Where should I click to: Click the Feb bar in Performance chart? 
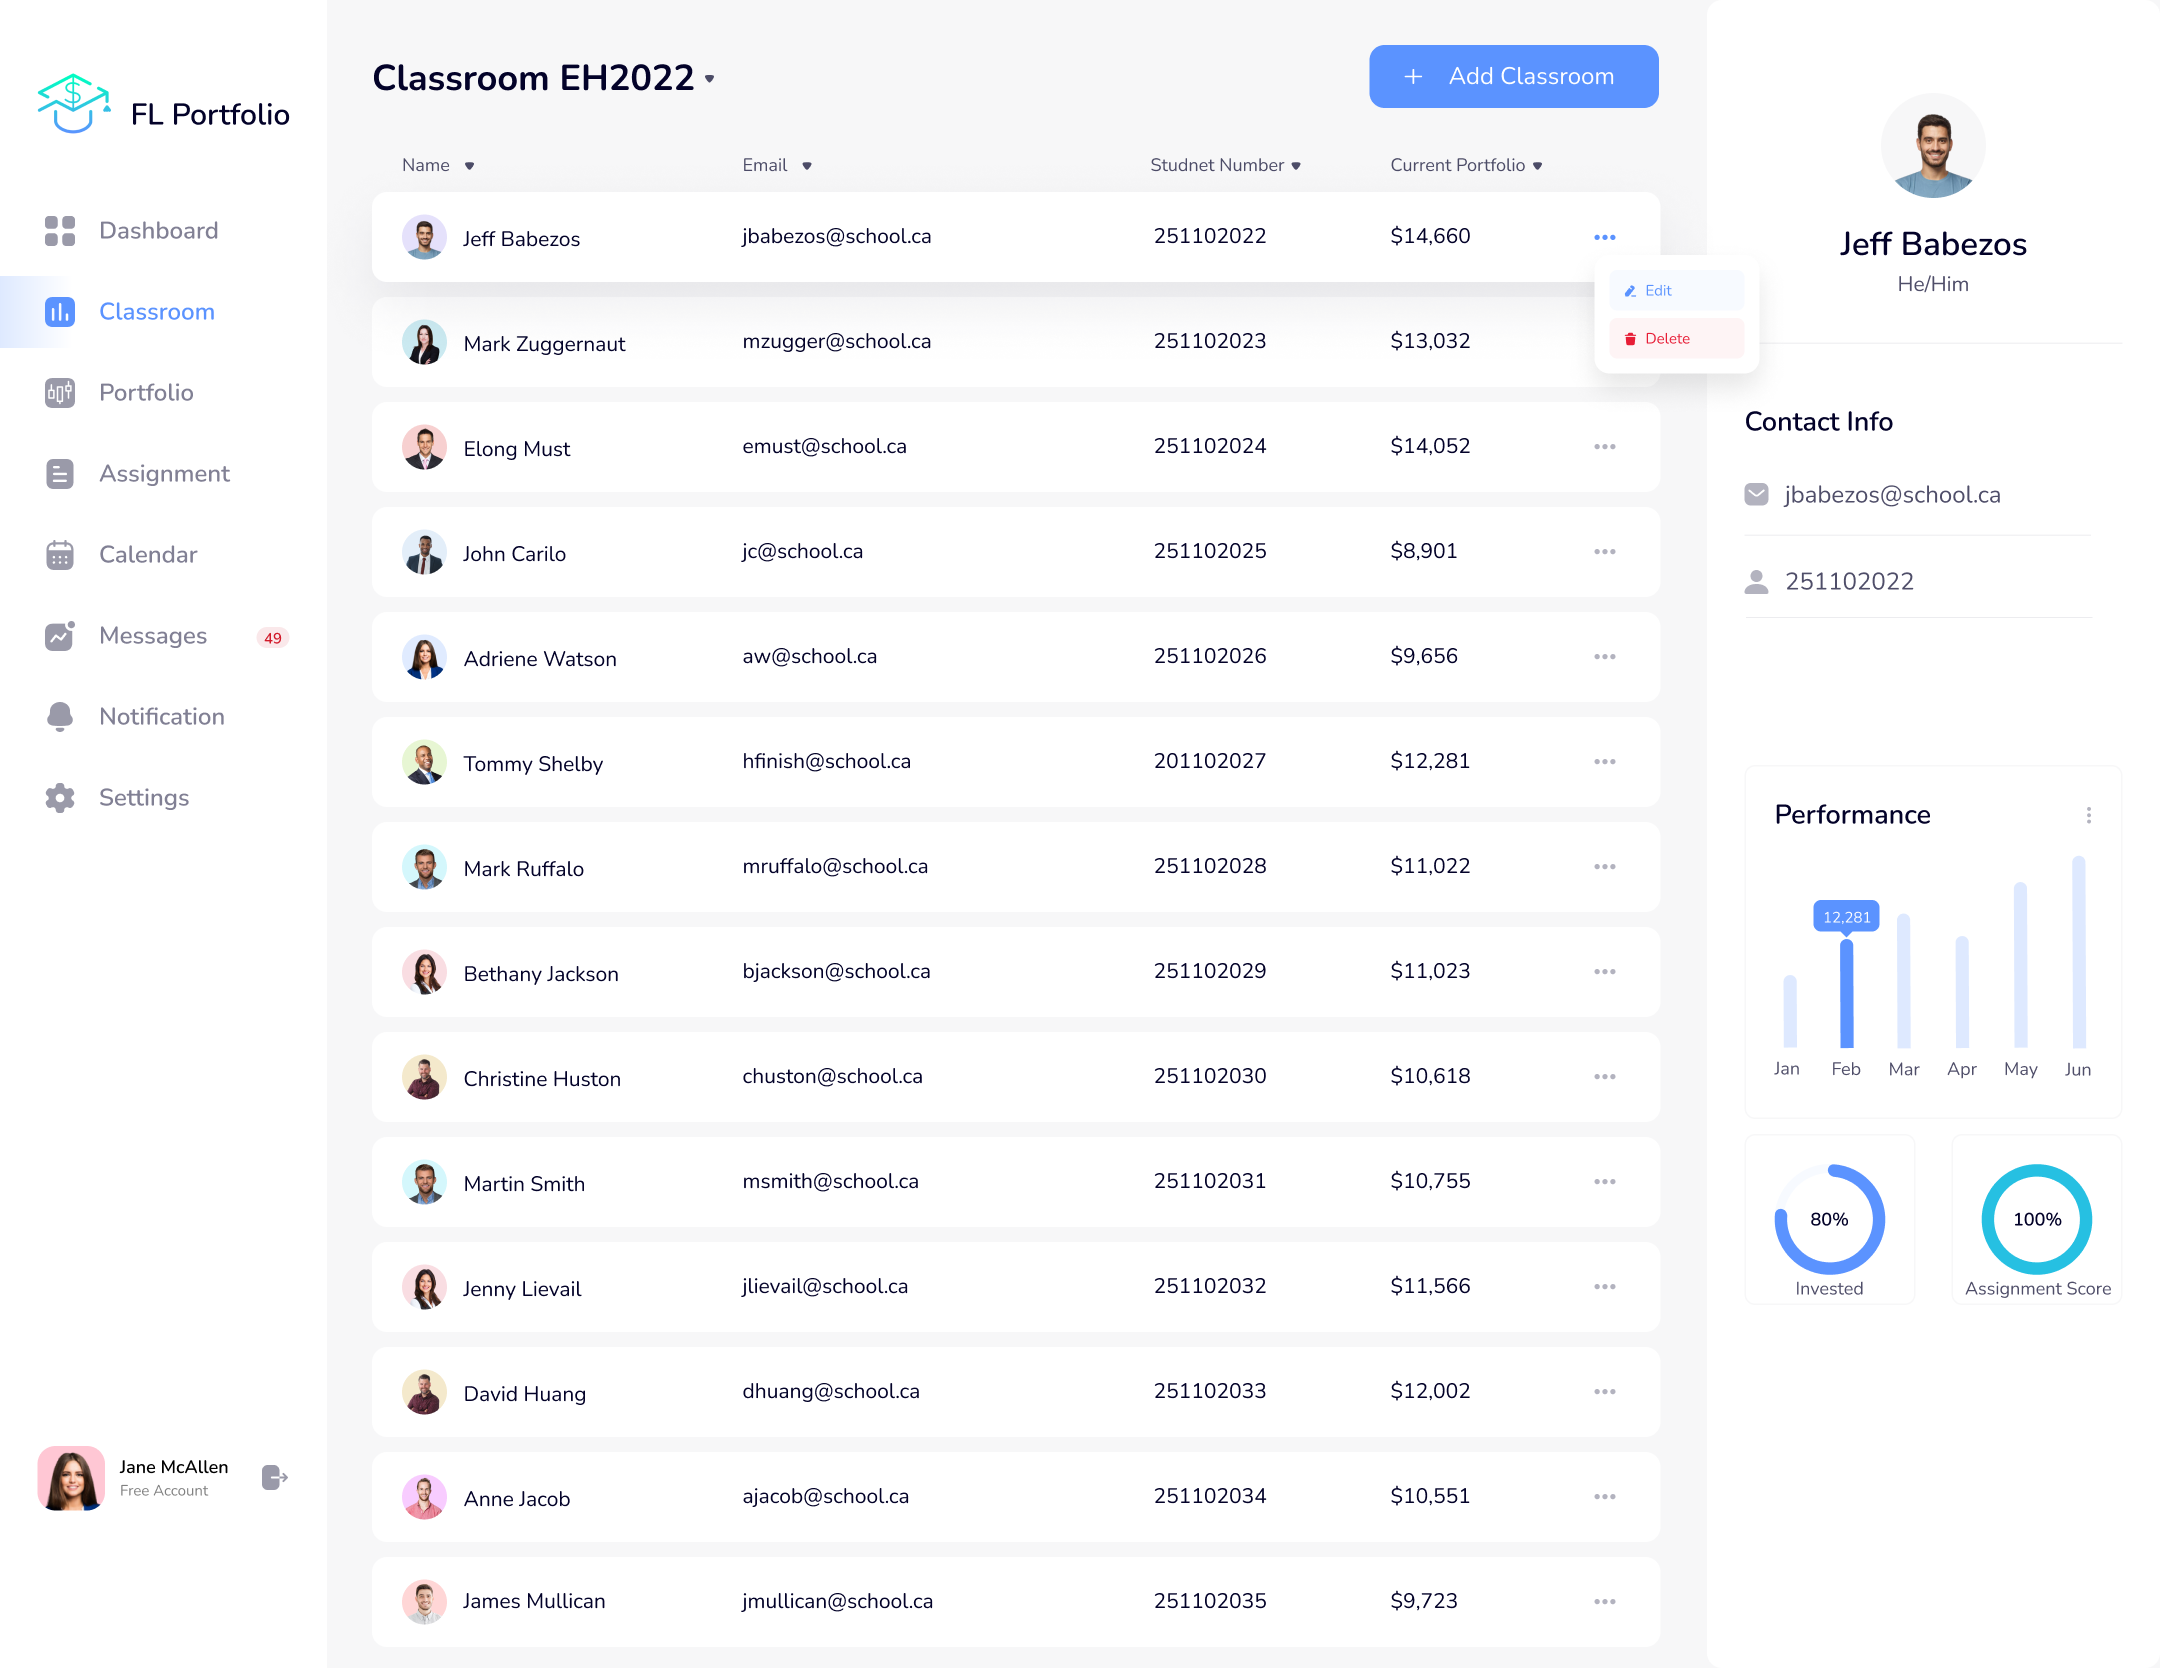tap(1846, 993)
